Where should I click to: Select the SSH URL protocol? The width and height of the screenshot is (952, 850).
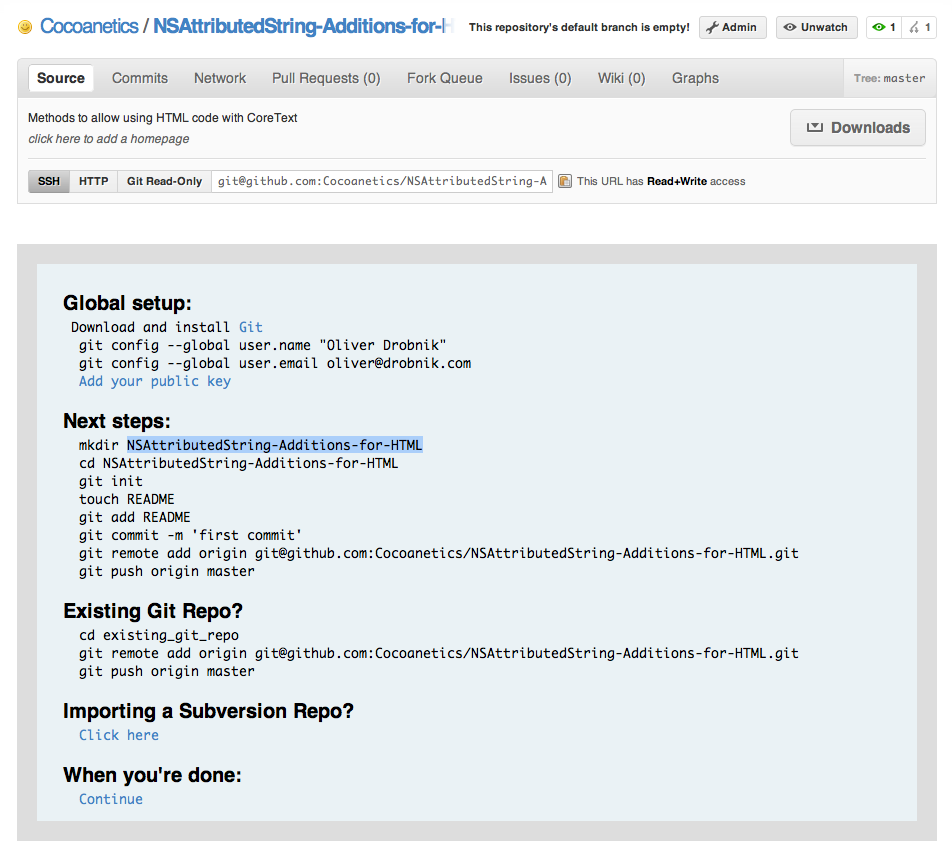coord(49,181)
